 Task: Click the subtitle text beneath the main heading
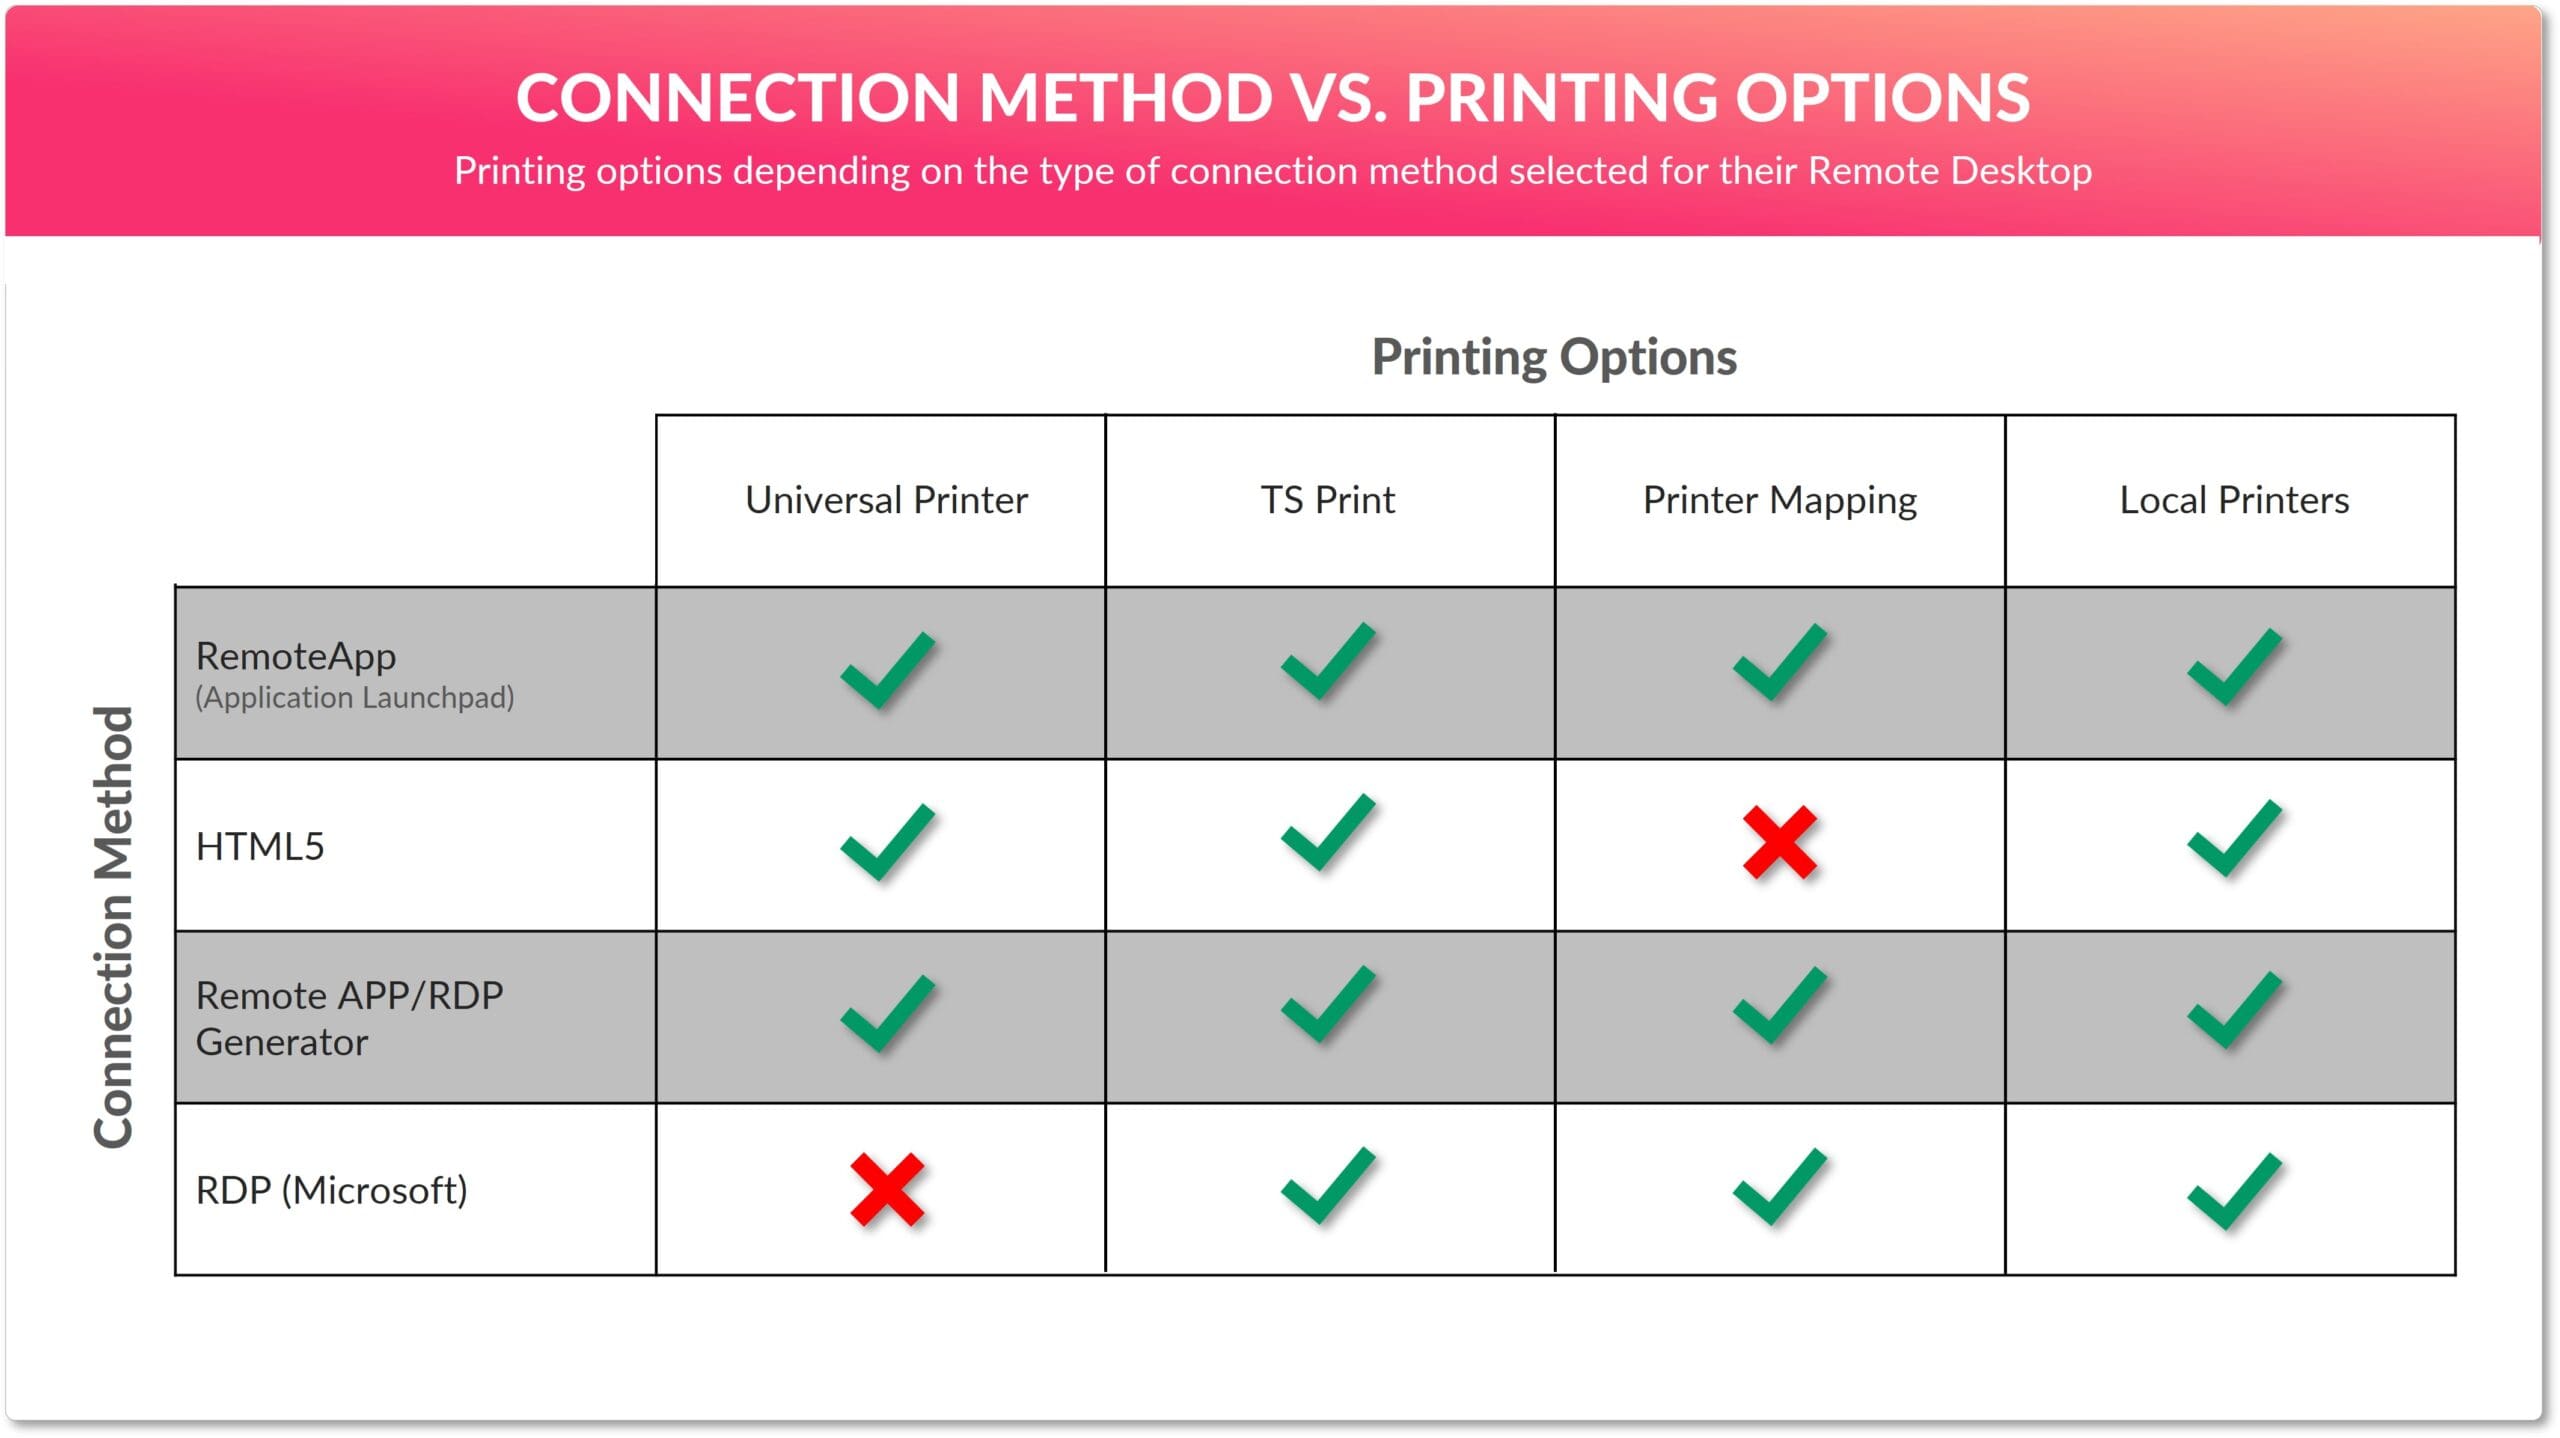point(1278,171)
